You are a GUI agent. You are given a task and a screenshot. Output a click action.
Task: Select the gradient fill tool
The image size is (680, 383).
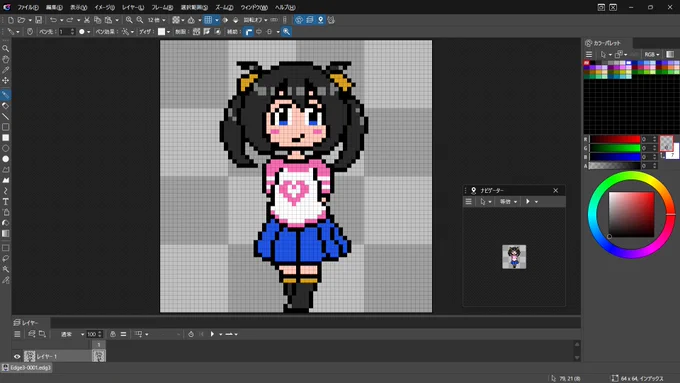coord(6,233)
